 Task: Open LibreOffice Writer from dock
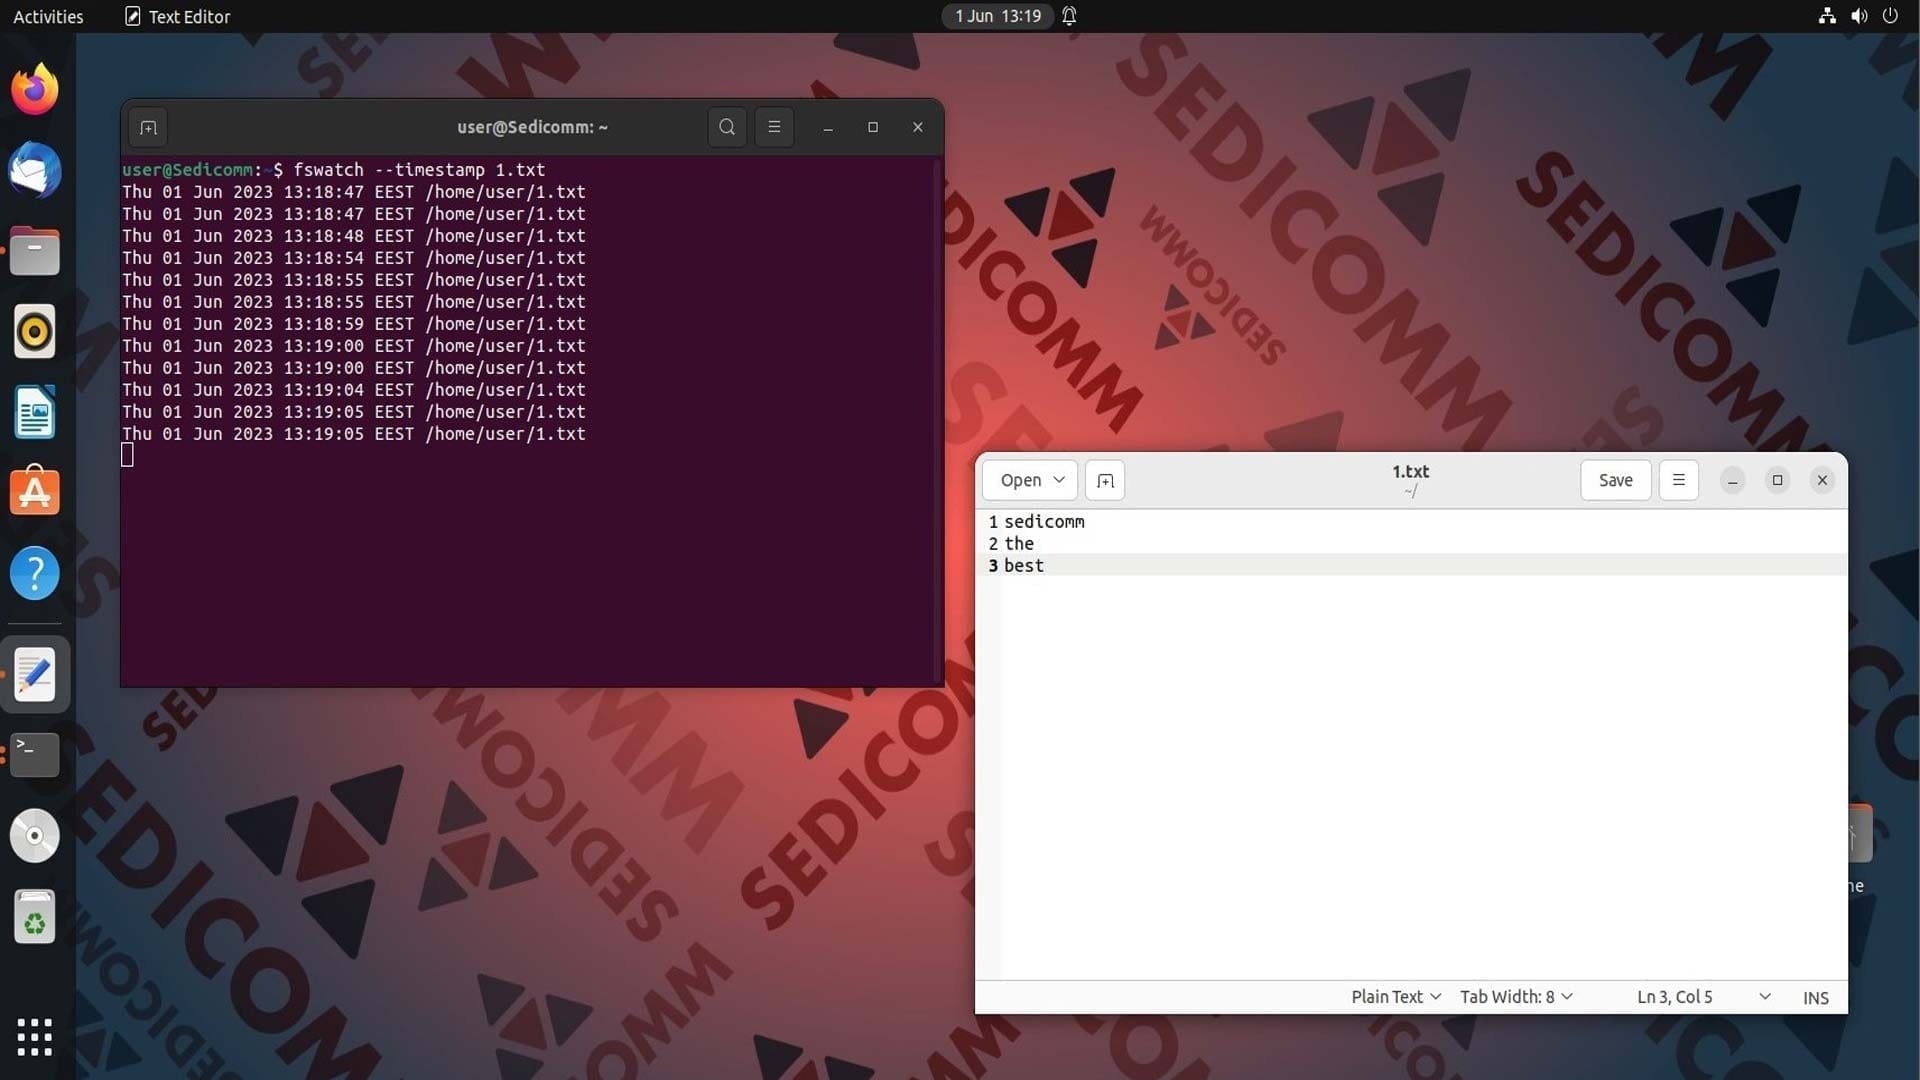(35, 412)
